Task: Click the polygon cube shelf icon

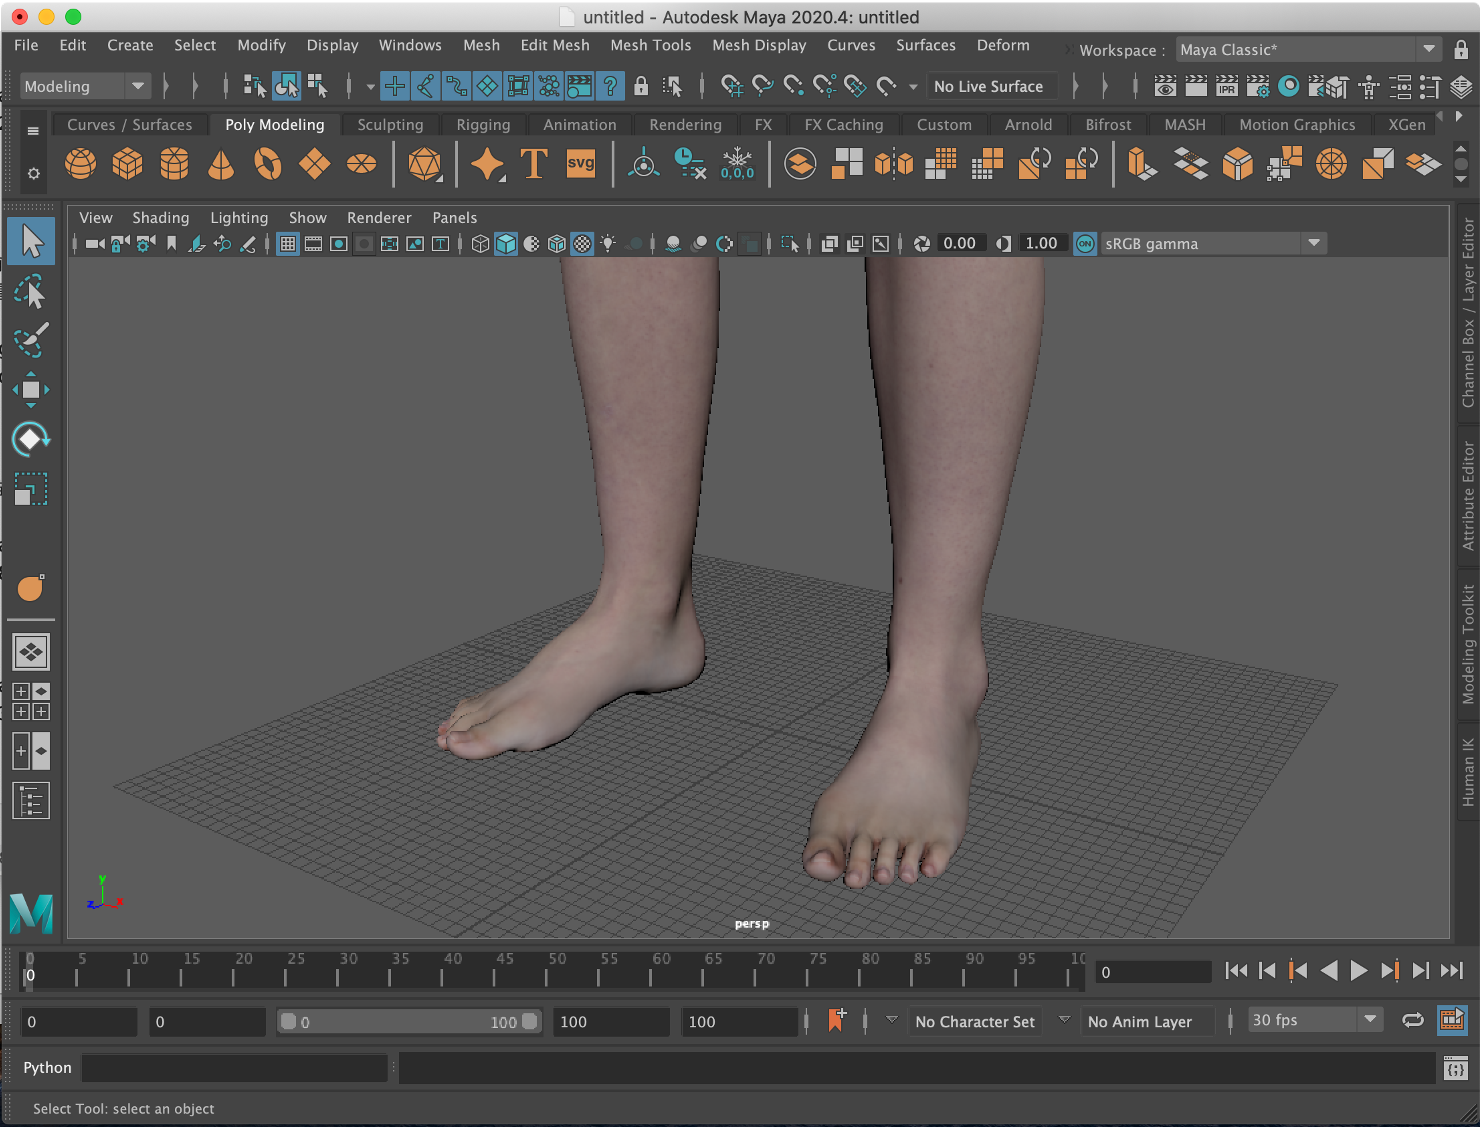Action: [x=127, y=163]
